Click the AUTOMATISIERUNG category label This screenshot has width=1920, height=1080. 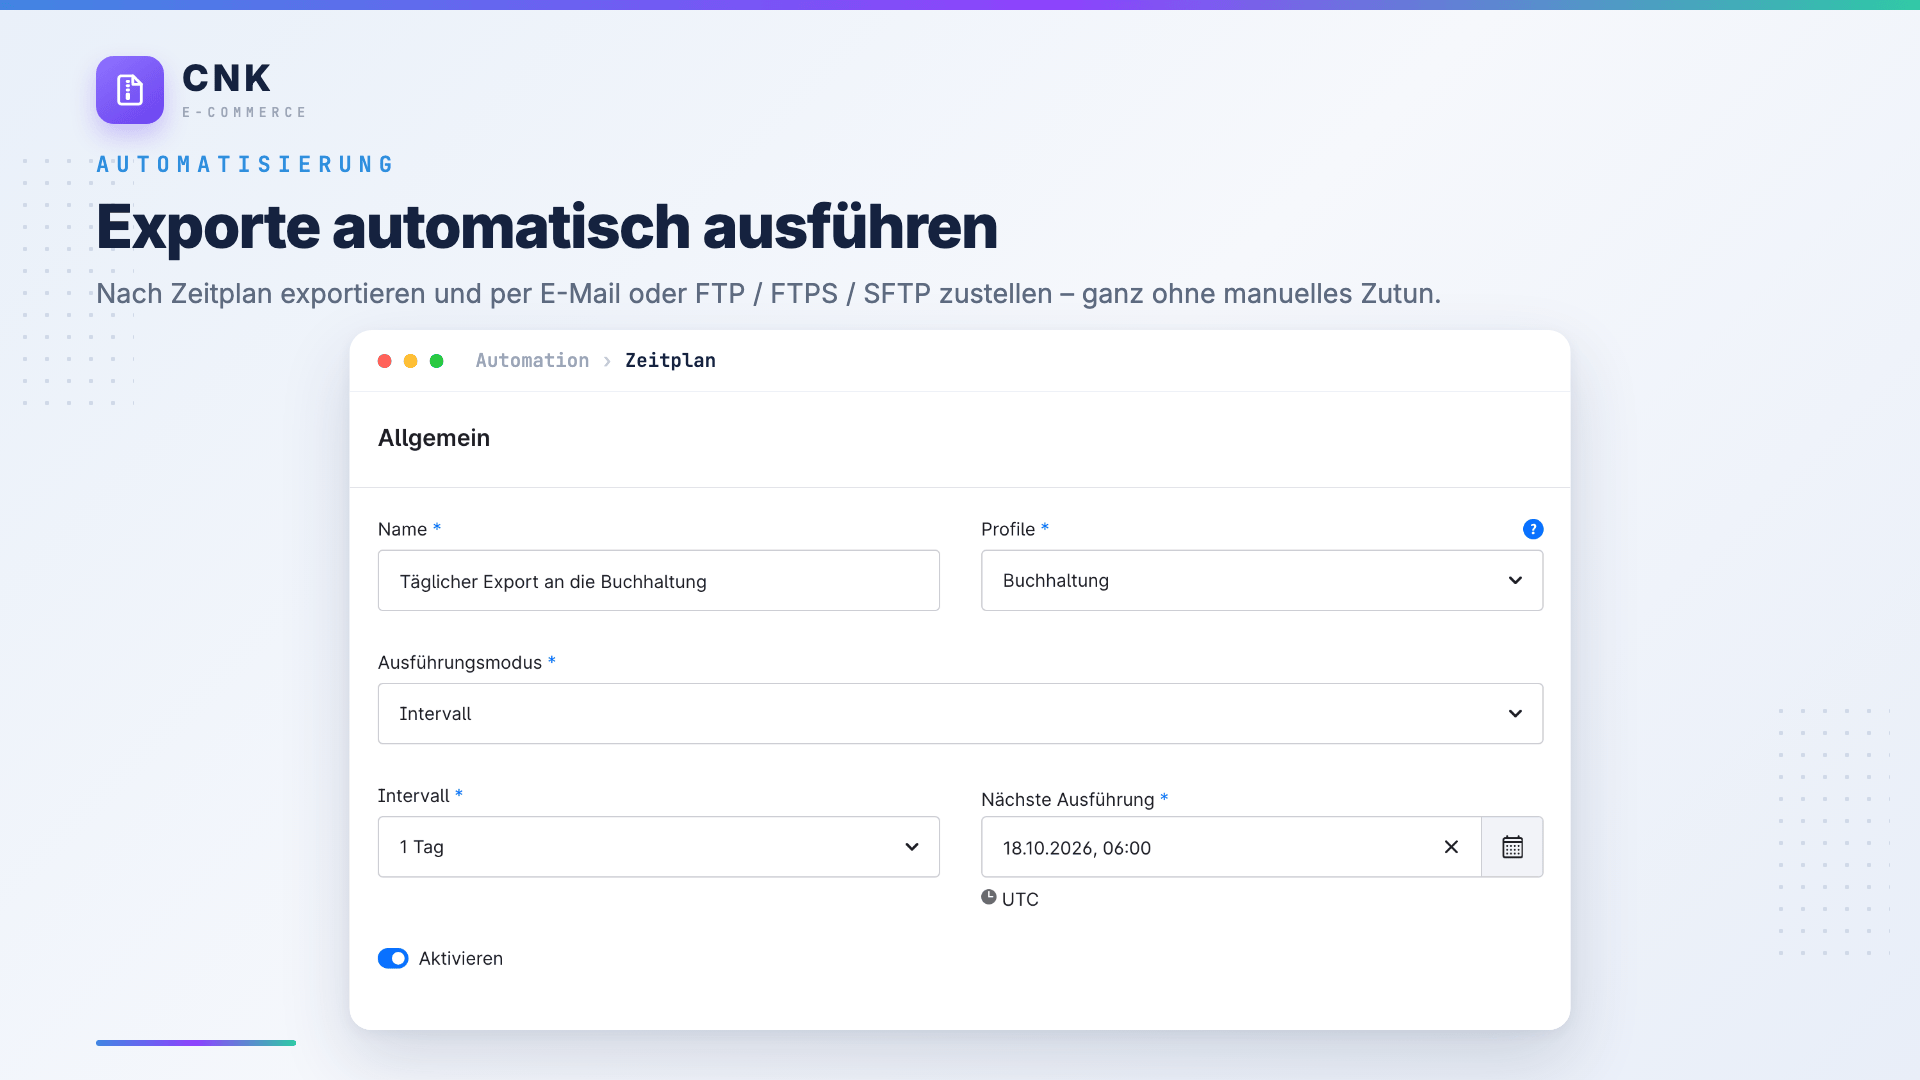tap(245, 164)
